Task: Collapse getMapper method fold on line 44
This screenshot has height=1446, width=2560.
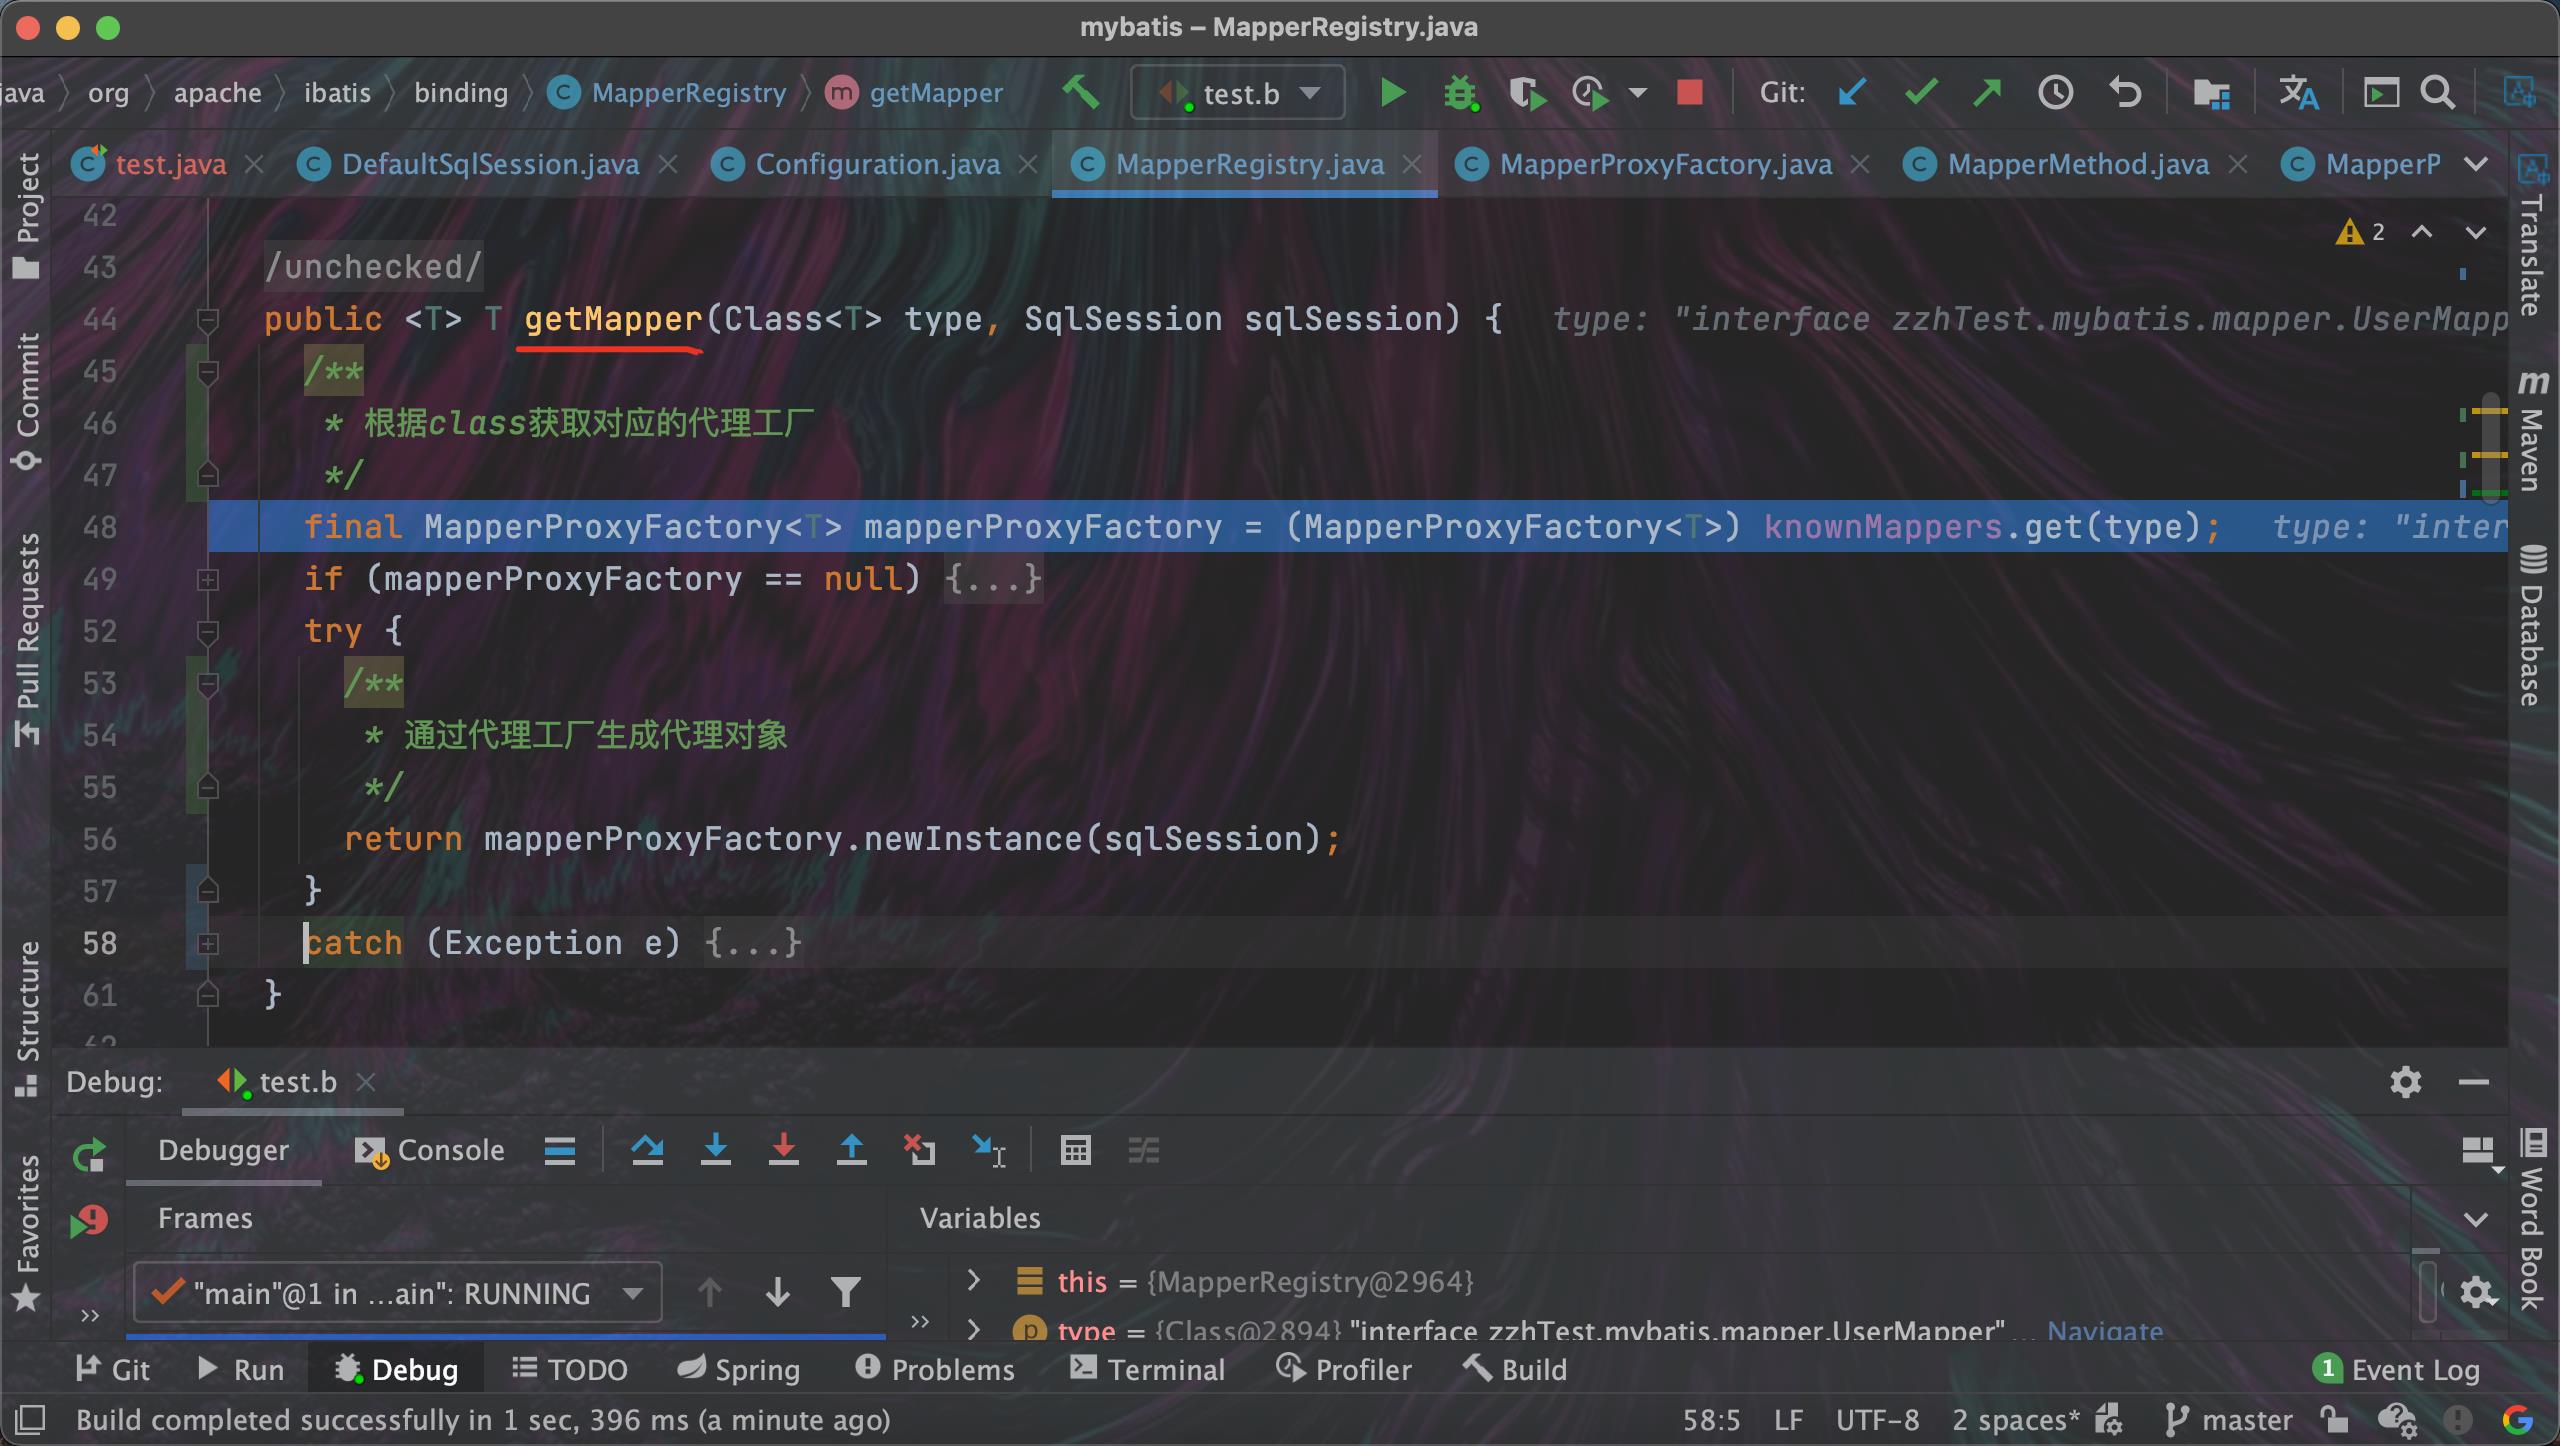Action: (x=208, y=320)
